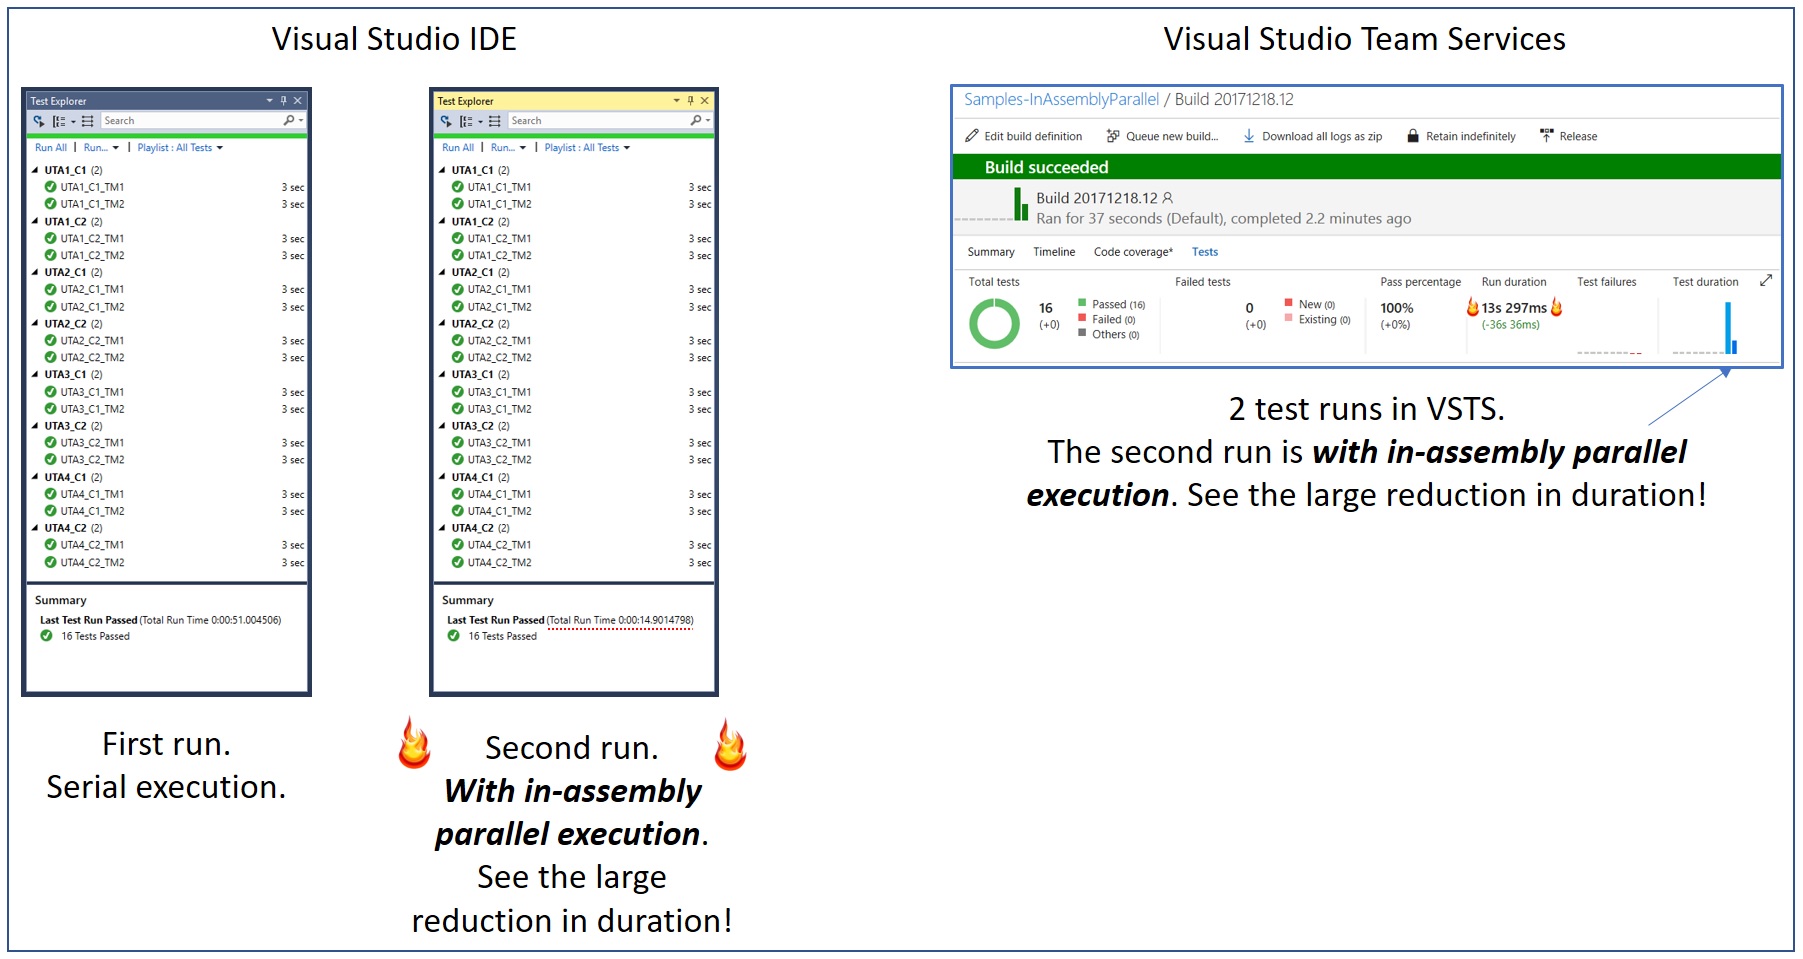
Task: Open the Code coverage* tab
Action: click(x=1133, y=252)
